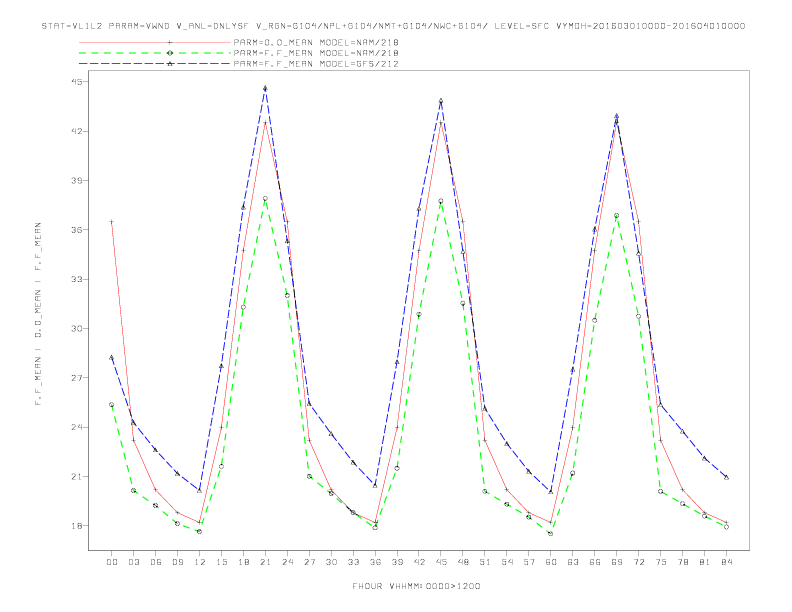Click y-axis tick label 27
The height and width of the screenshot is (612, 792).
[76, 378]
